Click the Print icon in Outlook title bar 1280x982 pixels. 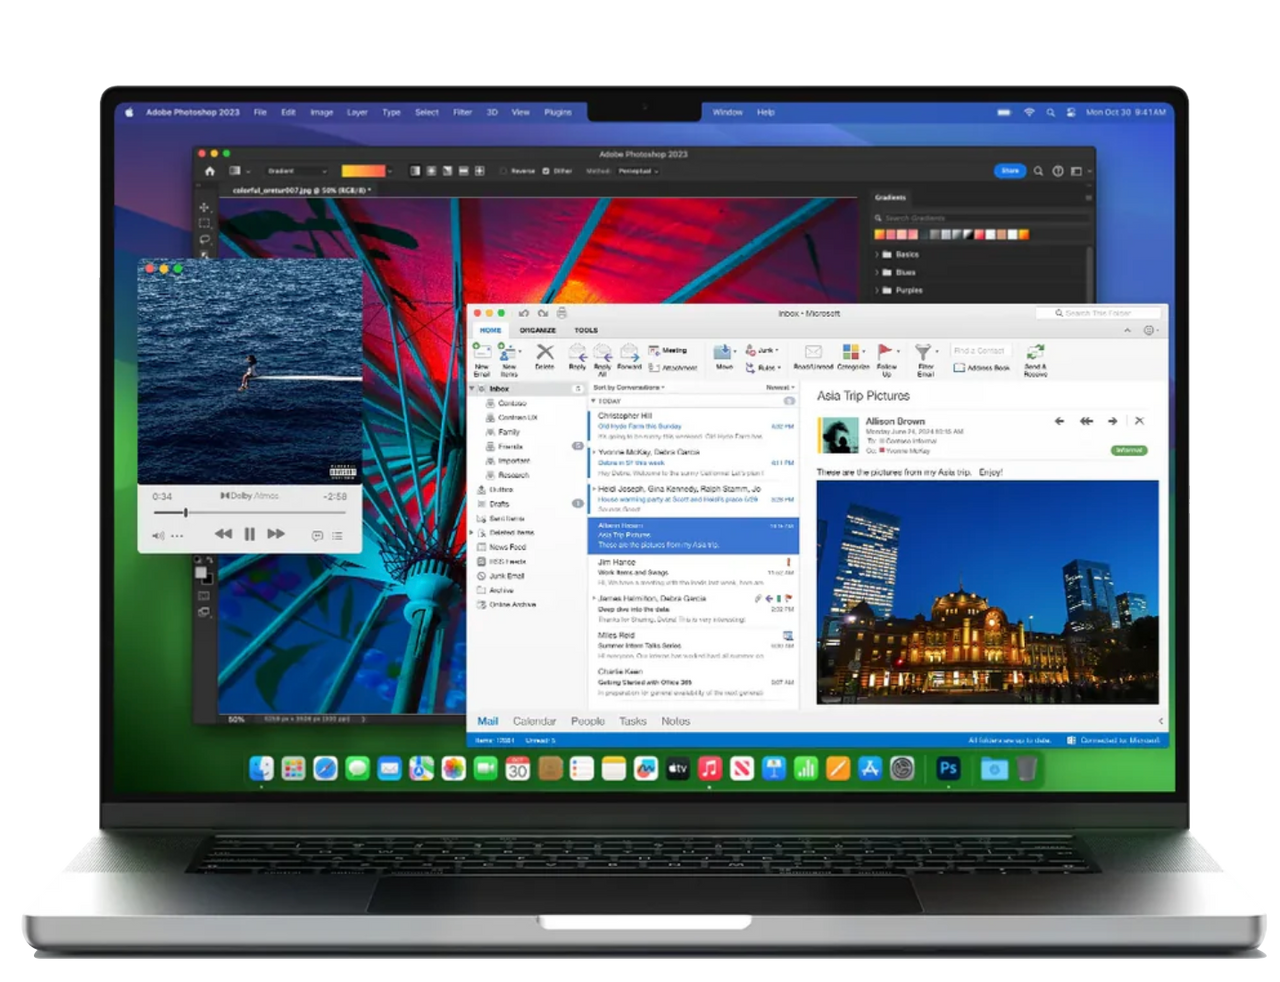click(x=561, y=313)
